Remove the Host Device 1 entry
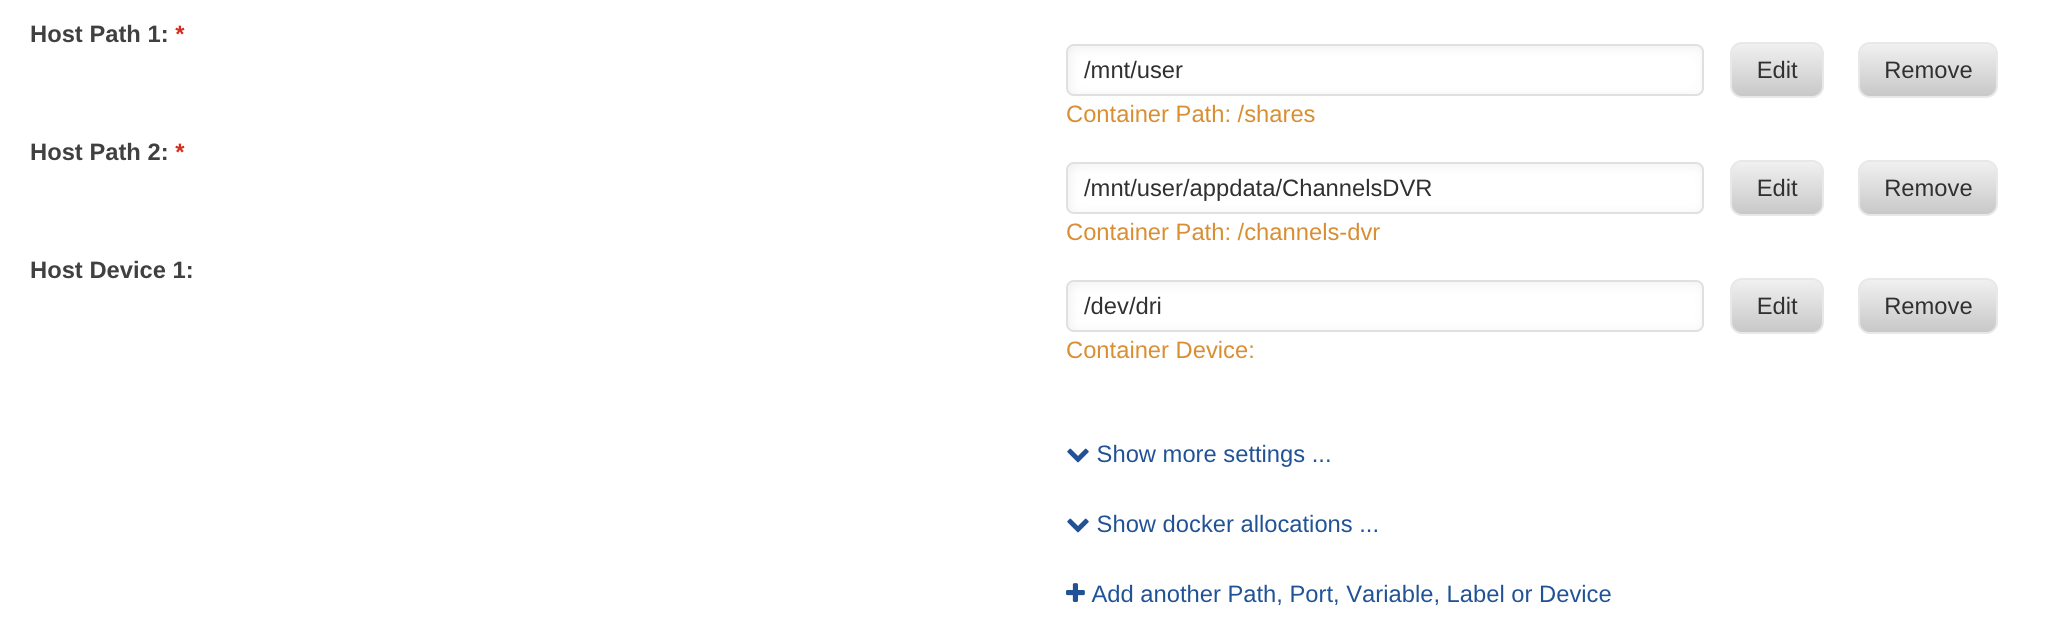This screenshot has width=2054, height=644. pyautogui.click(x=1927, y=306)
